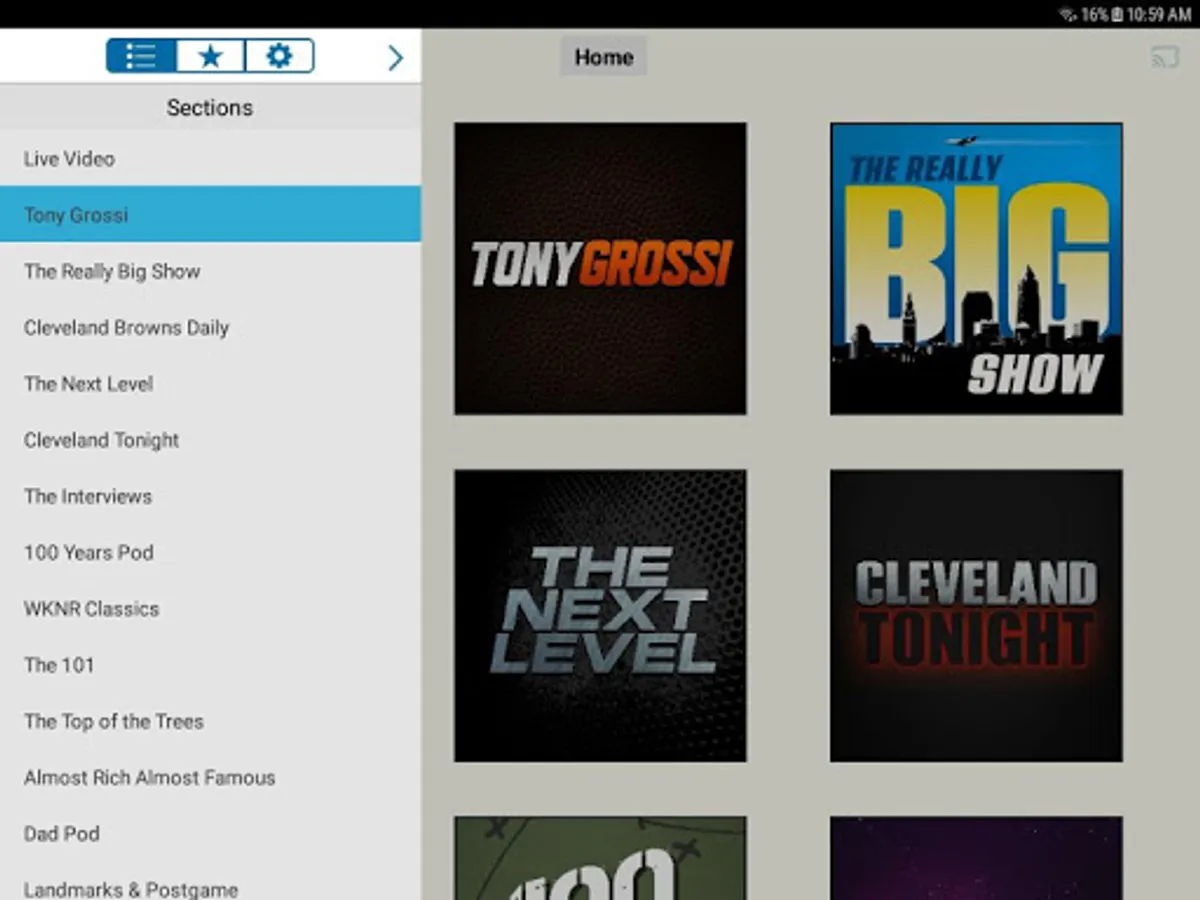Image resolution: width=1200 pixels, height=900 pixels.
Task: Check the battery status icon
Action: [1117, 15]
